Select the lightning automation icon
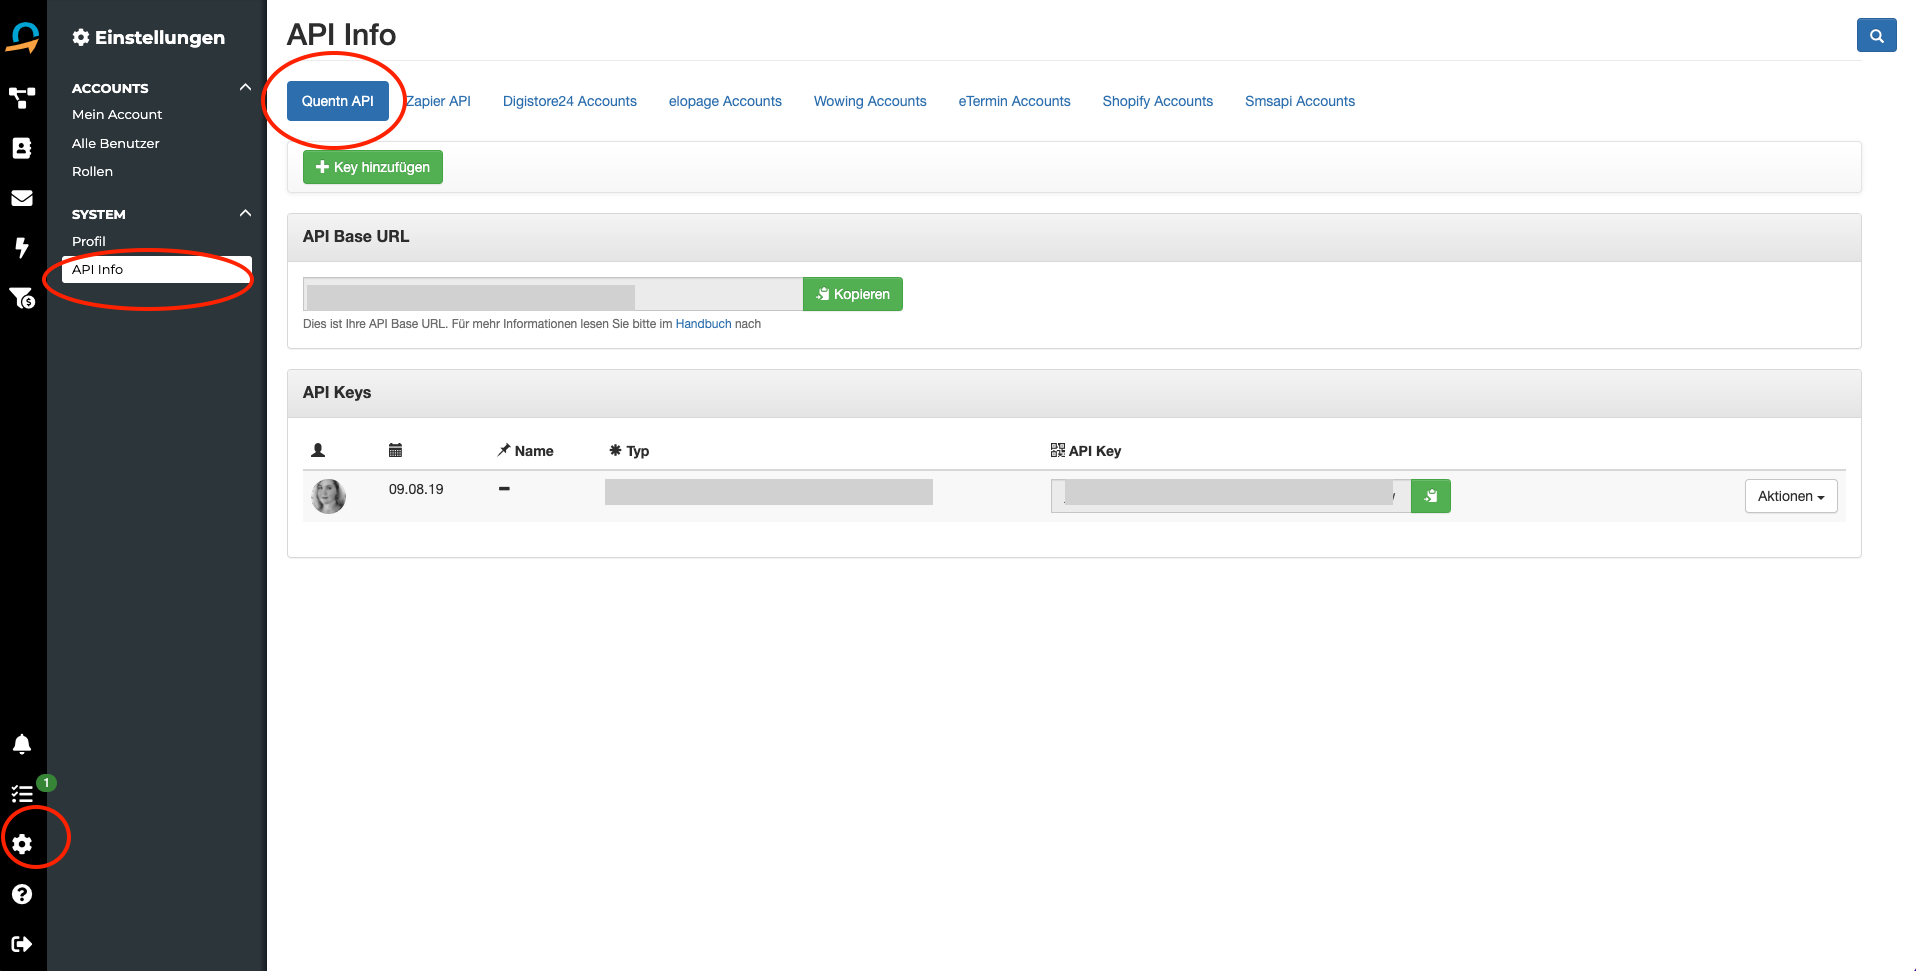 click(23, 248)
